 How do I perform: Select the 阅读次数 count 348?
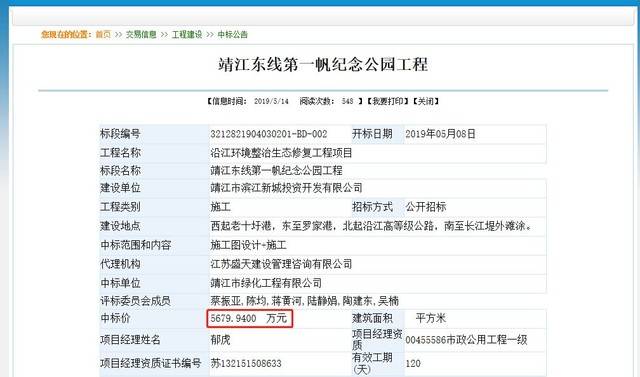(x=347, y=101)
